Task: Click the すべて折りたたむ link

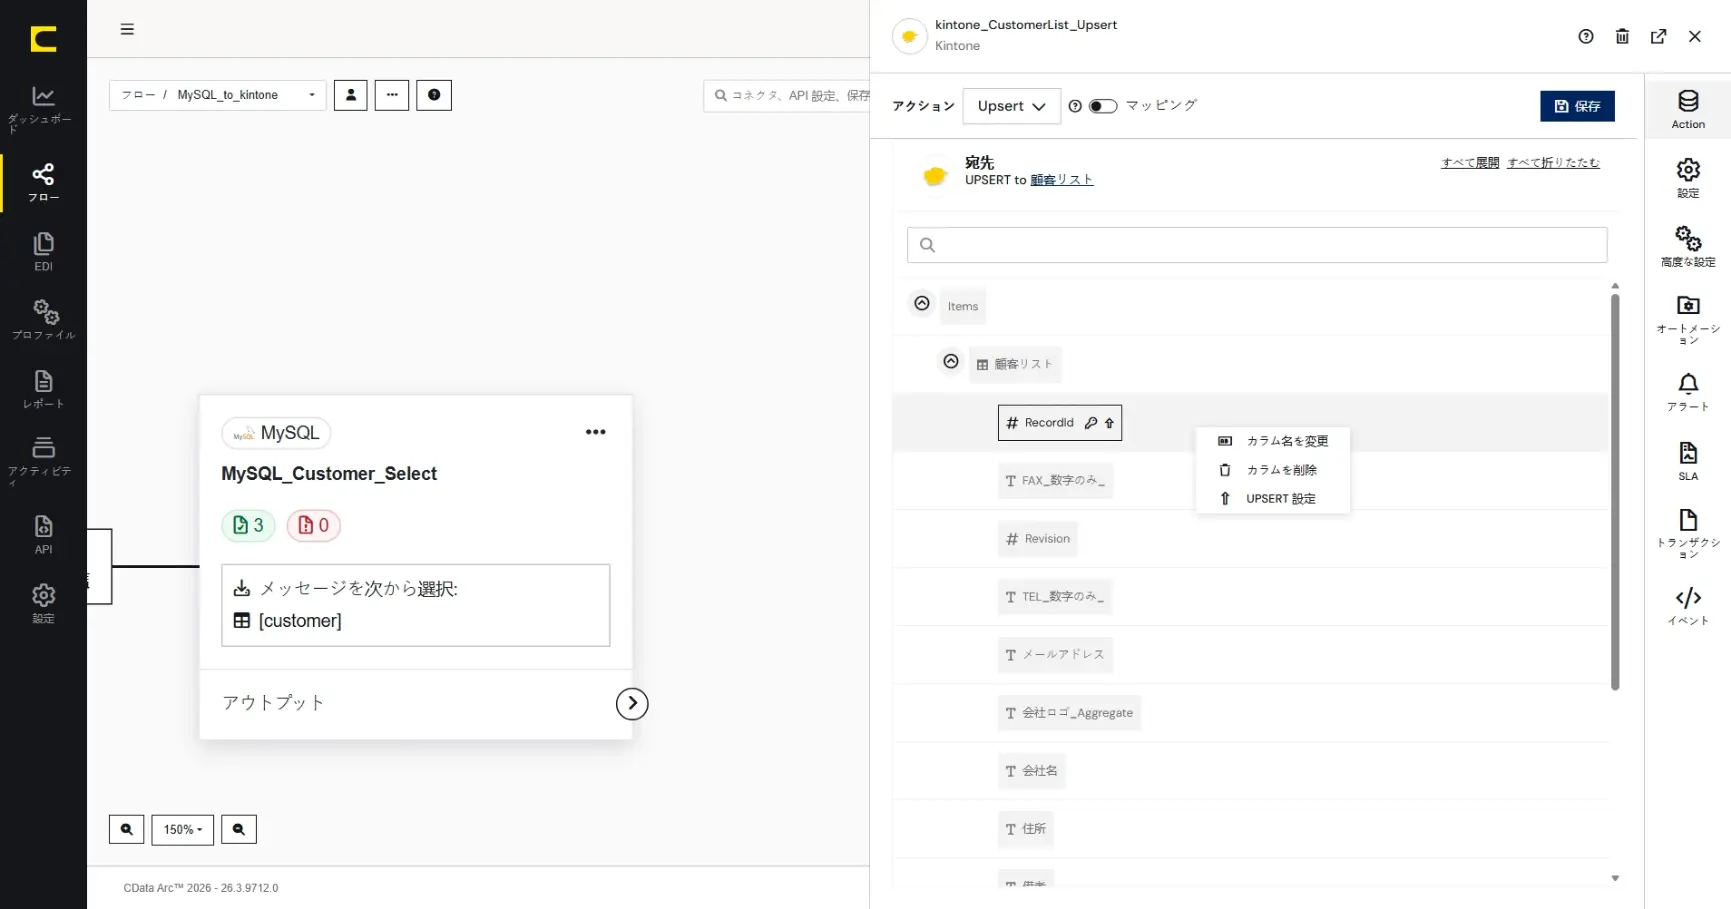Action: (1554, 163)
